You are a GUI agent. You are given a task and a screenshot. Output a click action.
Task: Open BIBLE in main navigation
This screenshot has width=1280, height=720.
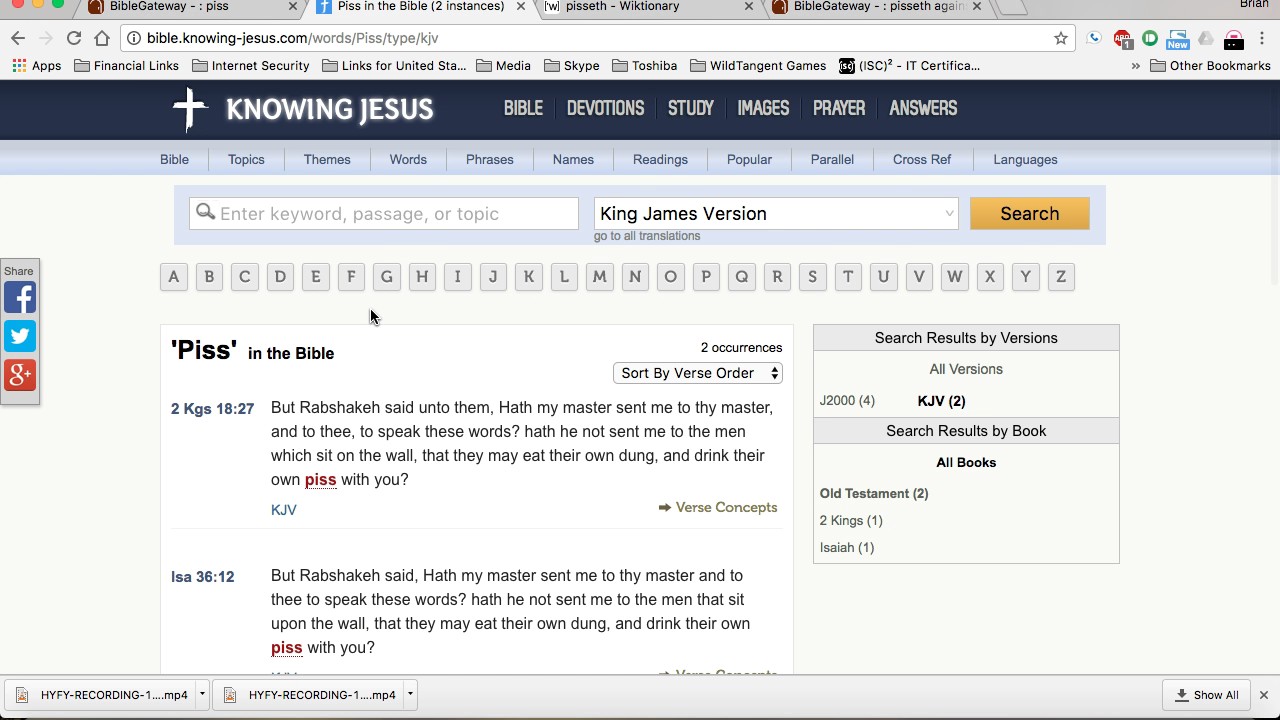pos(523,108)
